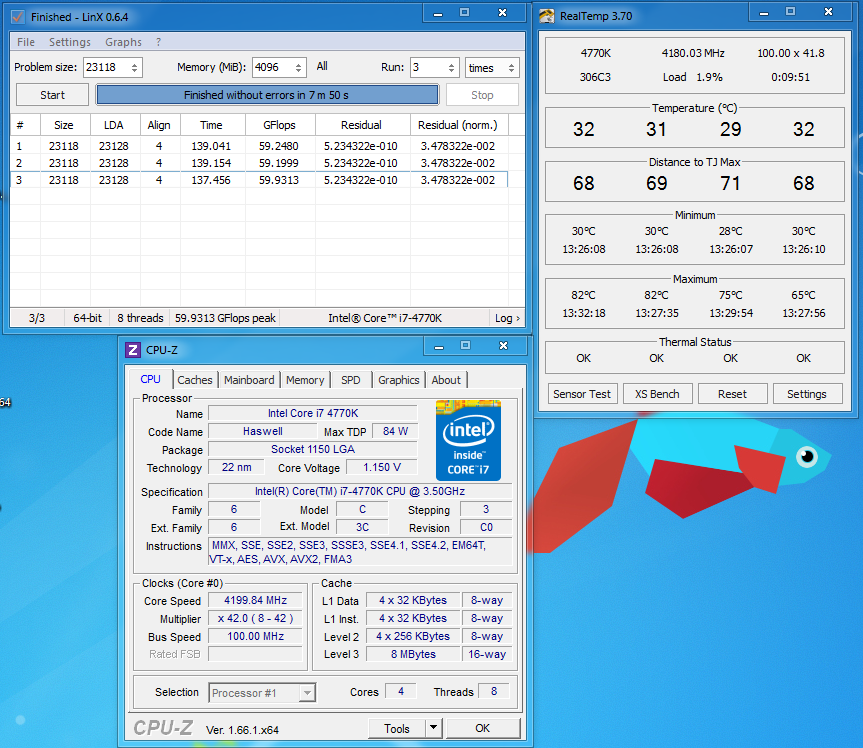
Task: Adjust the Memory (MiB) spinner arrows
Action: [298, 68]
